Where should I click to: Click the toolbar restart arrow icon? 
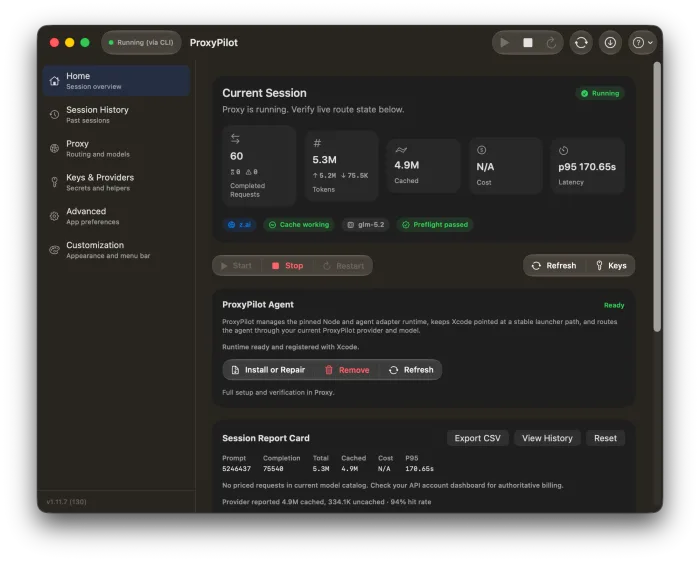pos(551,42)
